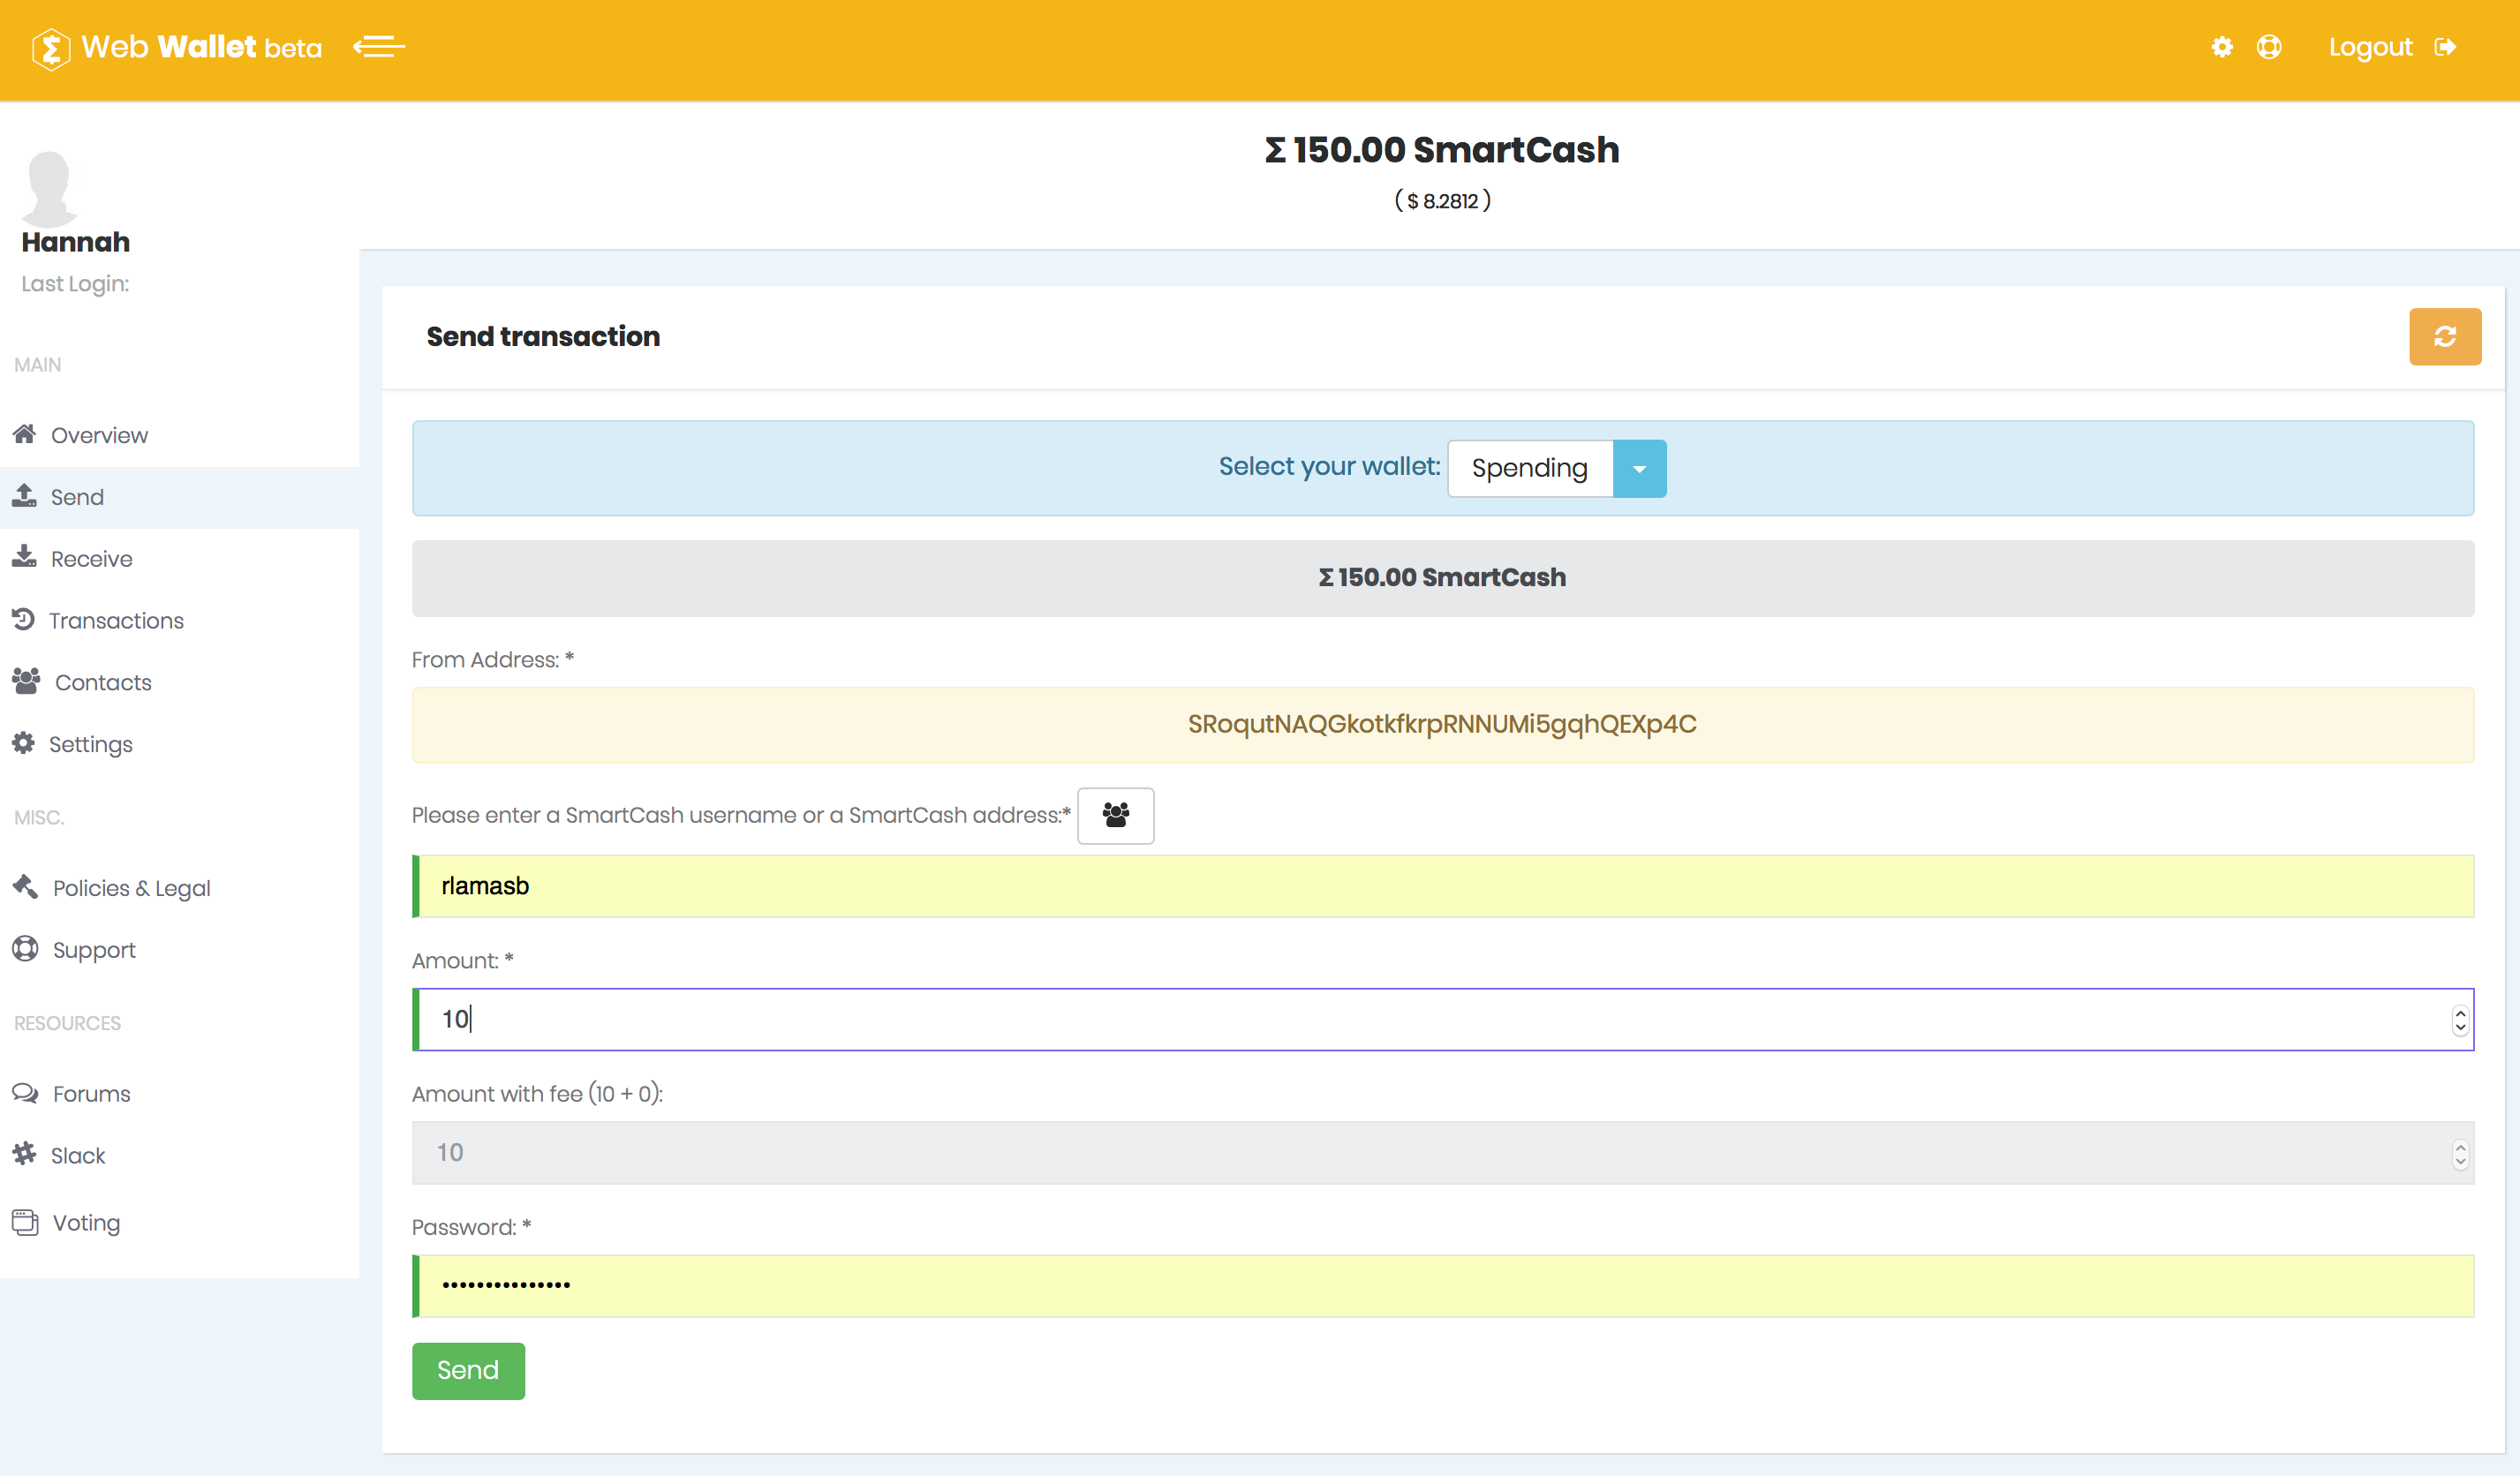Click the gavel icon beside Policies & Legal

pyautogui.click(x=26, y=886)
